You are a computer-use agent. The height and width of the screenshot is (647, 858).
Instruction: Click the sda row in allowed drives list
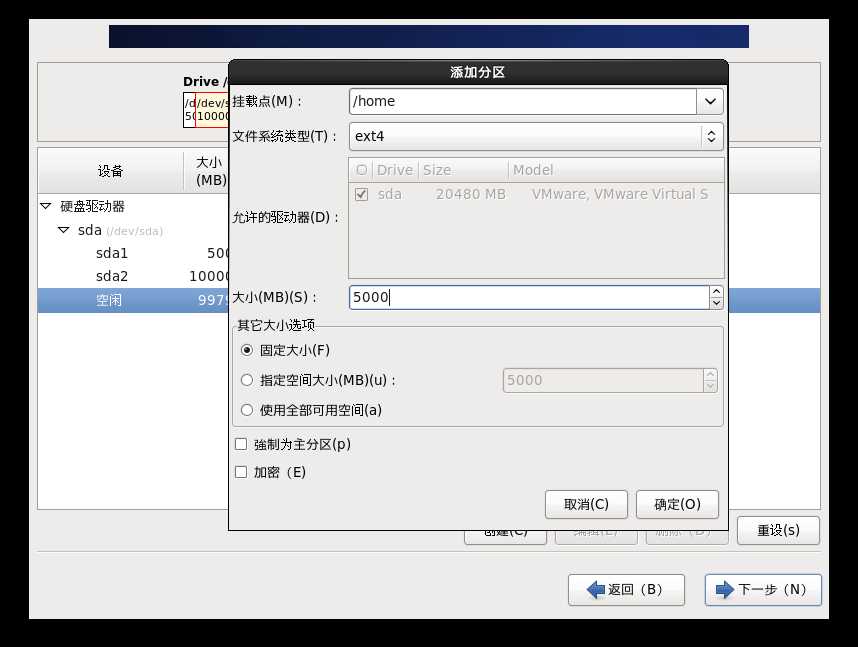pos(536,194)
